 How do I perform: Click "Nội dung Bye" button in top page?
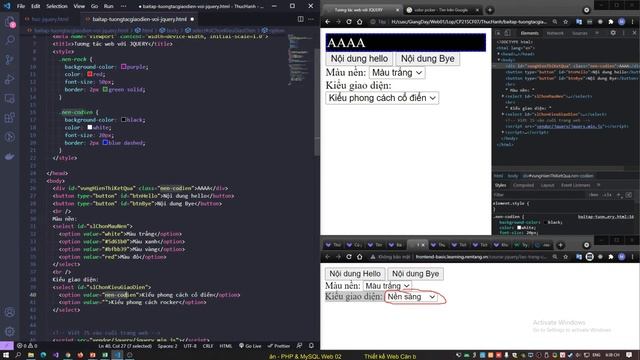[427, 59]
